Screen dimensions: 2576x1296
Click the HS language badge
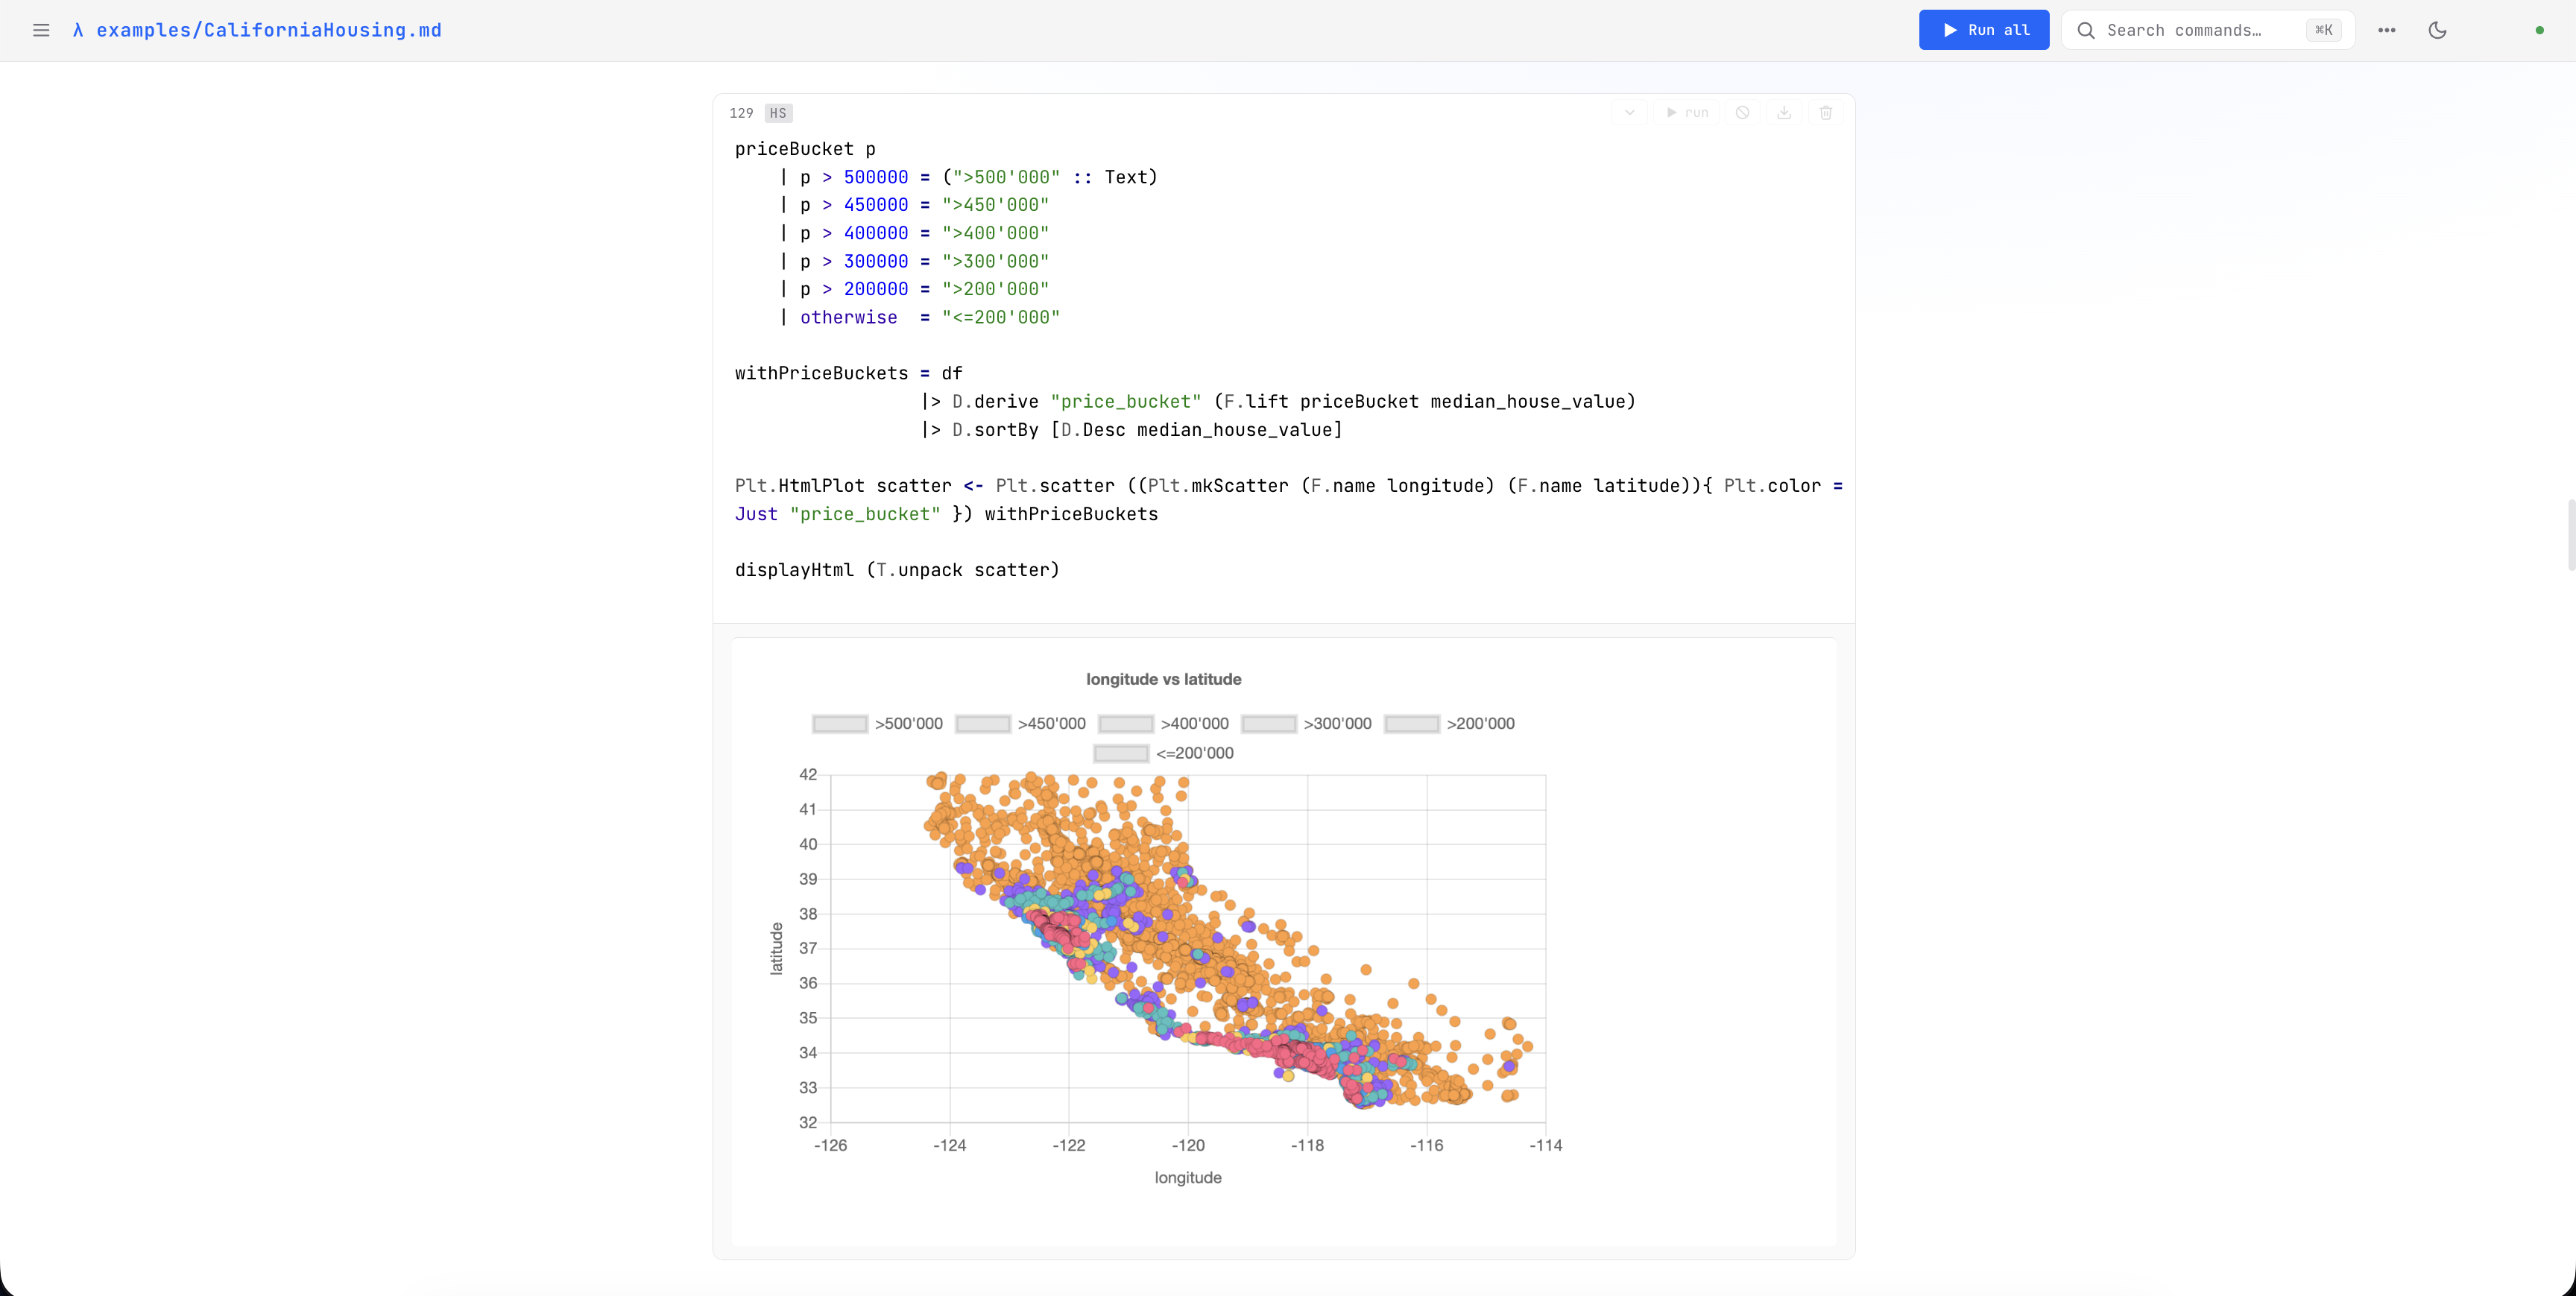pos(778,113)
